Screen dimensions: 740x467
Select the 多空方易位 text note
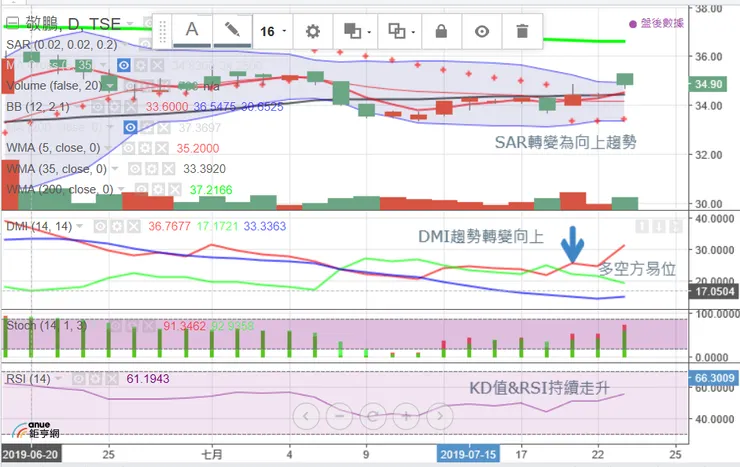(637, 269)
